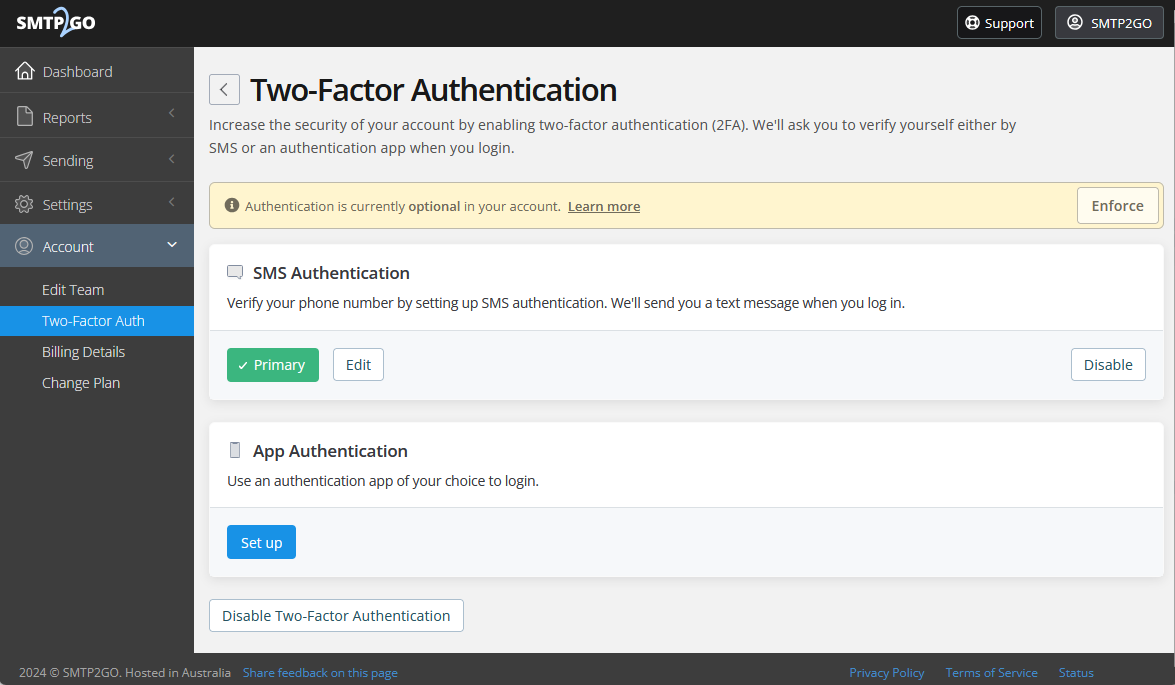Screen dimensions: 1175x685
Task: Expand the Reports menu chevron
Action: (172, 115)
